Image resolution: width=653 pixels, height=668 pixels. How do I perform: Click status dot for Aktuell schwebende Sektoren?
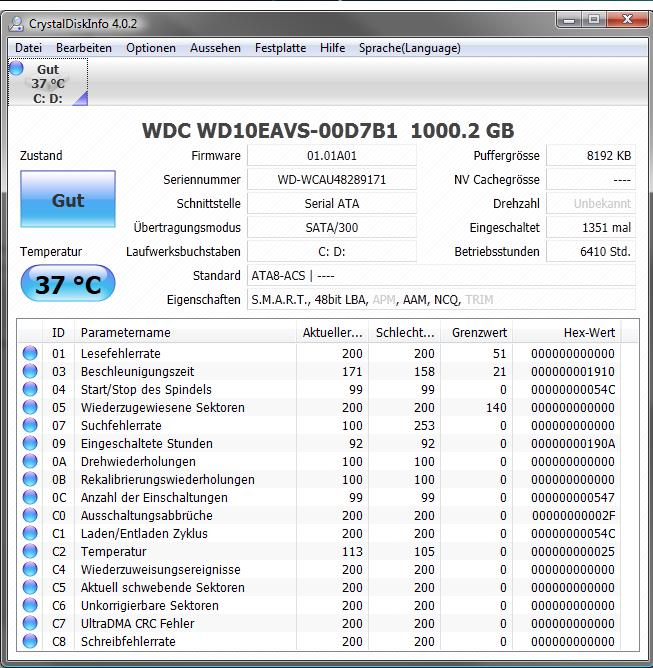(x=30, y=587)
